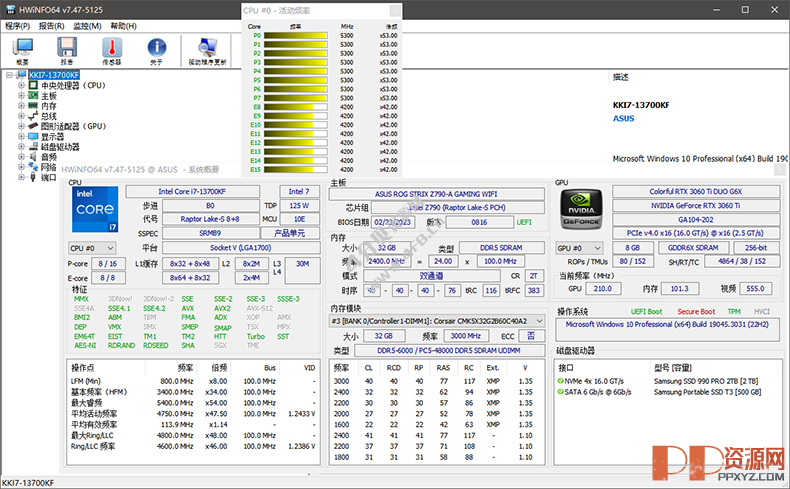Click the Intel Core i7 logo badge

95,209
